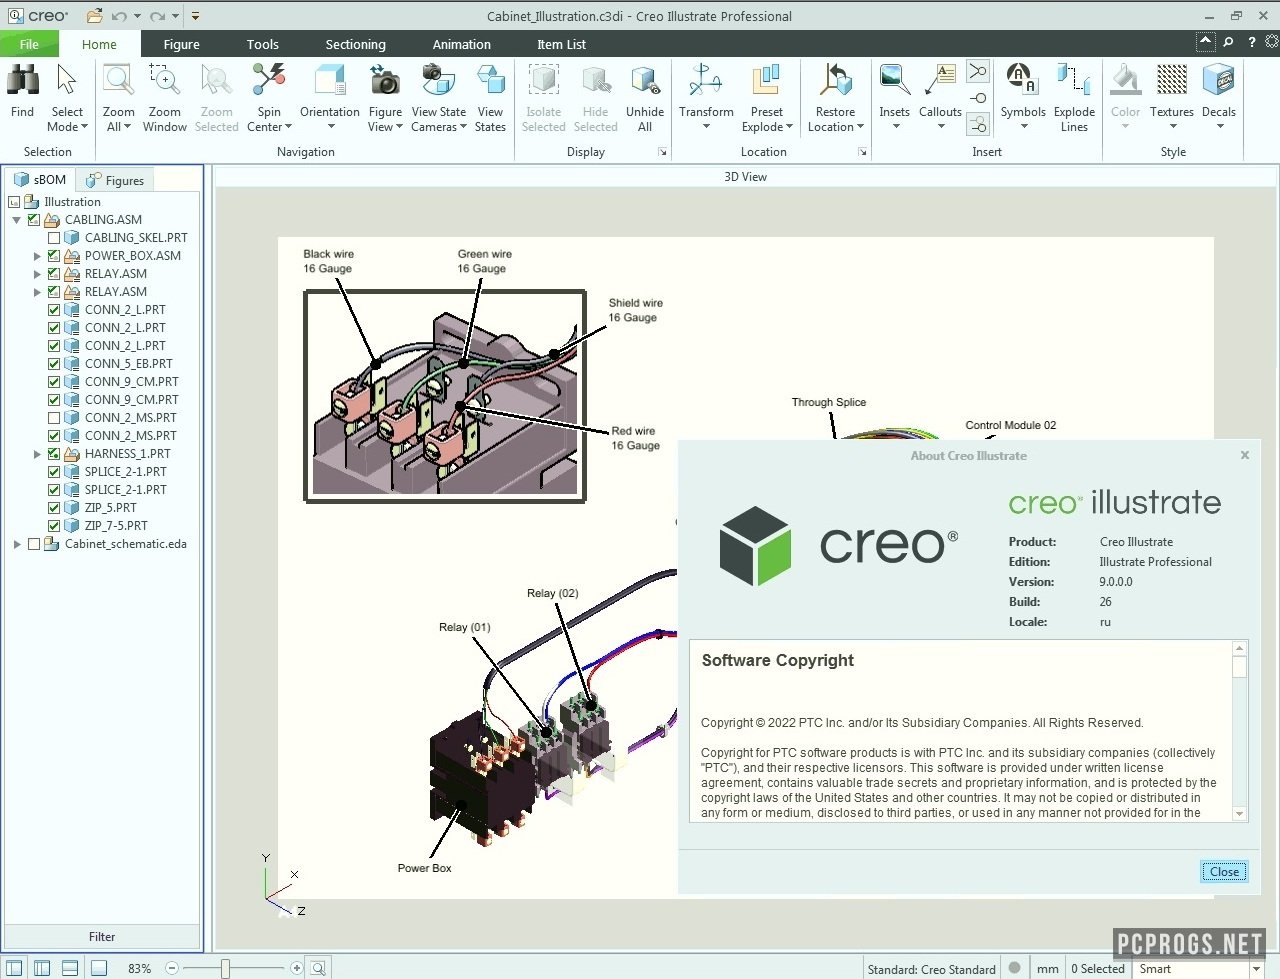Select the Zoom Window tool
This screenshot has width=1280, height=979.
165,81
